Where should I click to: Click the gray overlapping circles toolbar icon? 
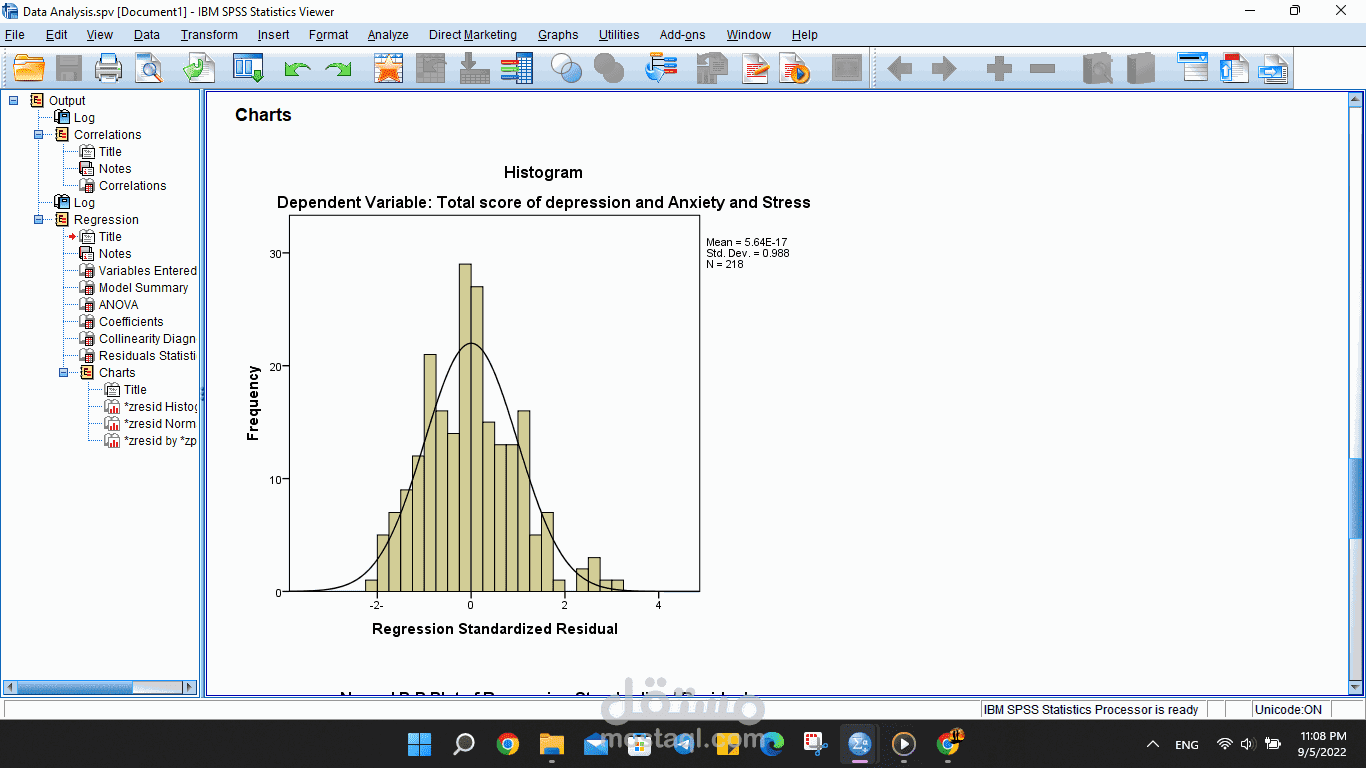(609, 68)
